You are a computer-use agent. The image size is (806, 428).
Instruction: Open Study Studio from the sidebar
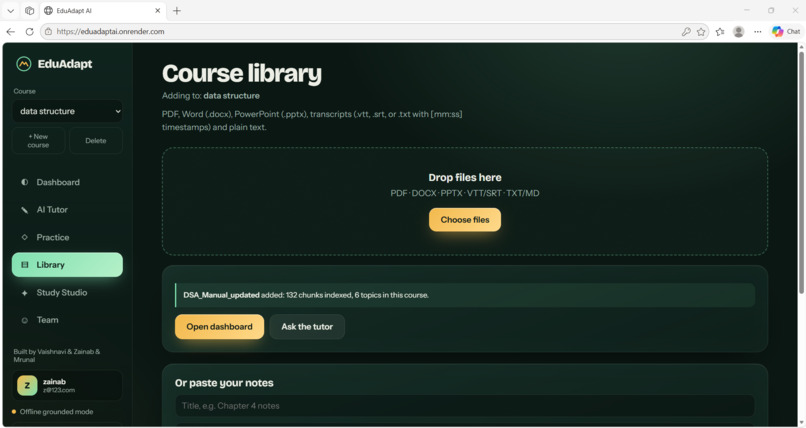pyautogui.click(x=67, y=292)
